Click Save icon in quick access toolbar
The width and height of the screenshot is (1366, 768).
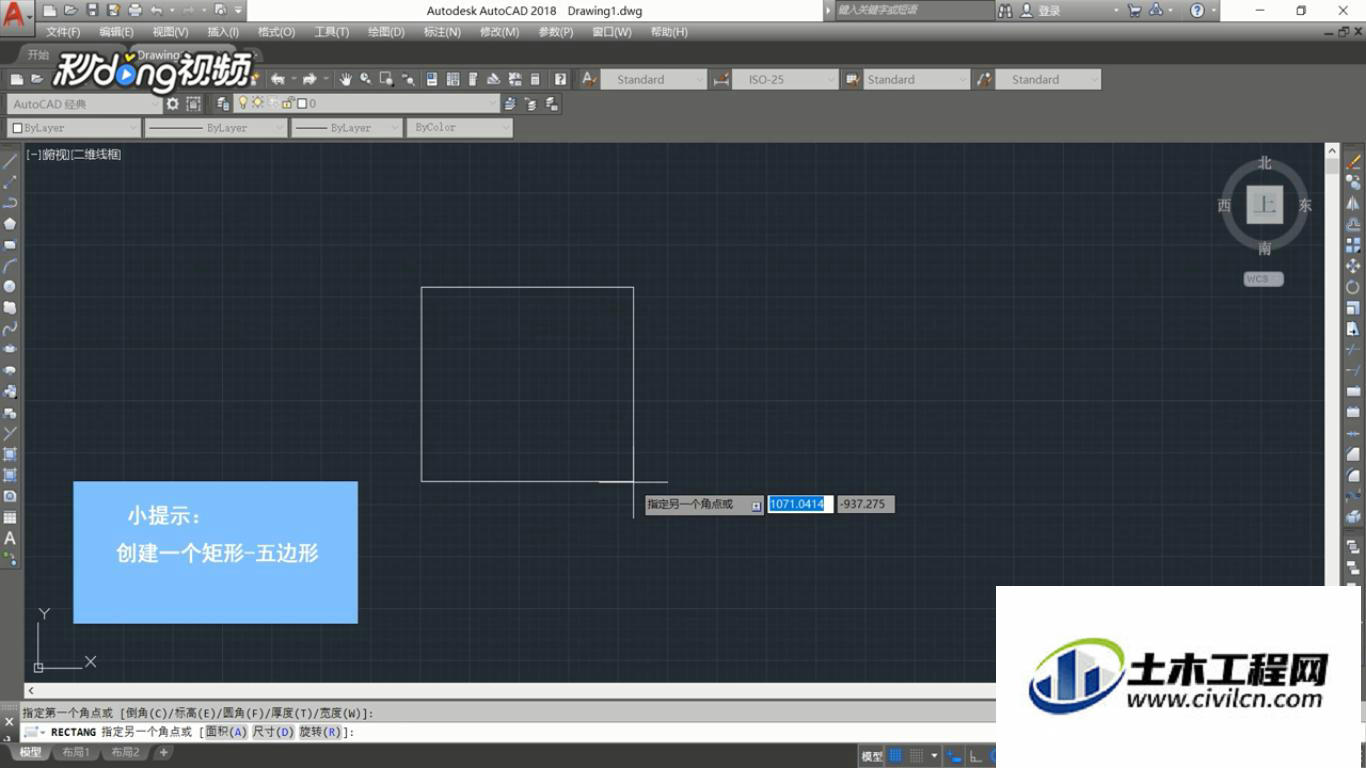92,10
